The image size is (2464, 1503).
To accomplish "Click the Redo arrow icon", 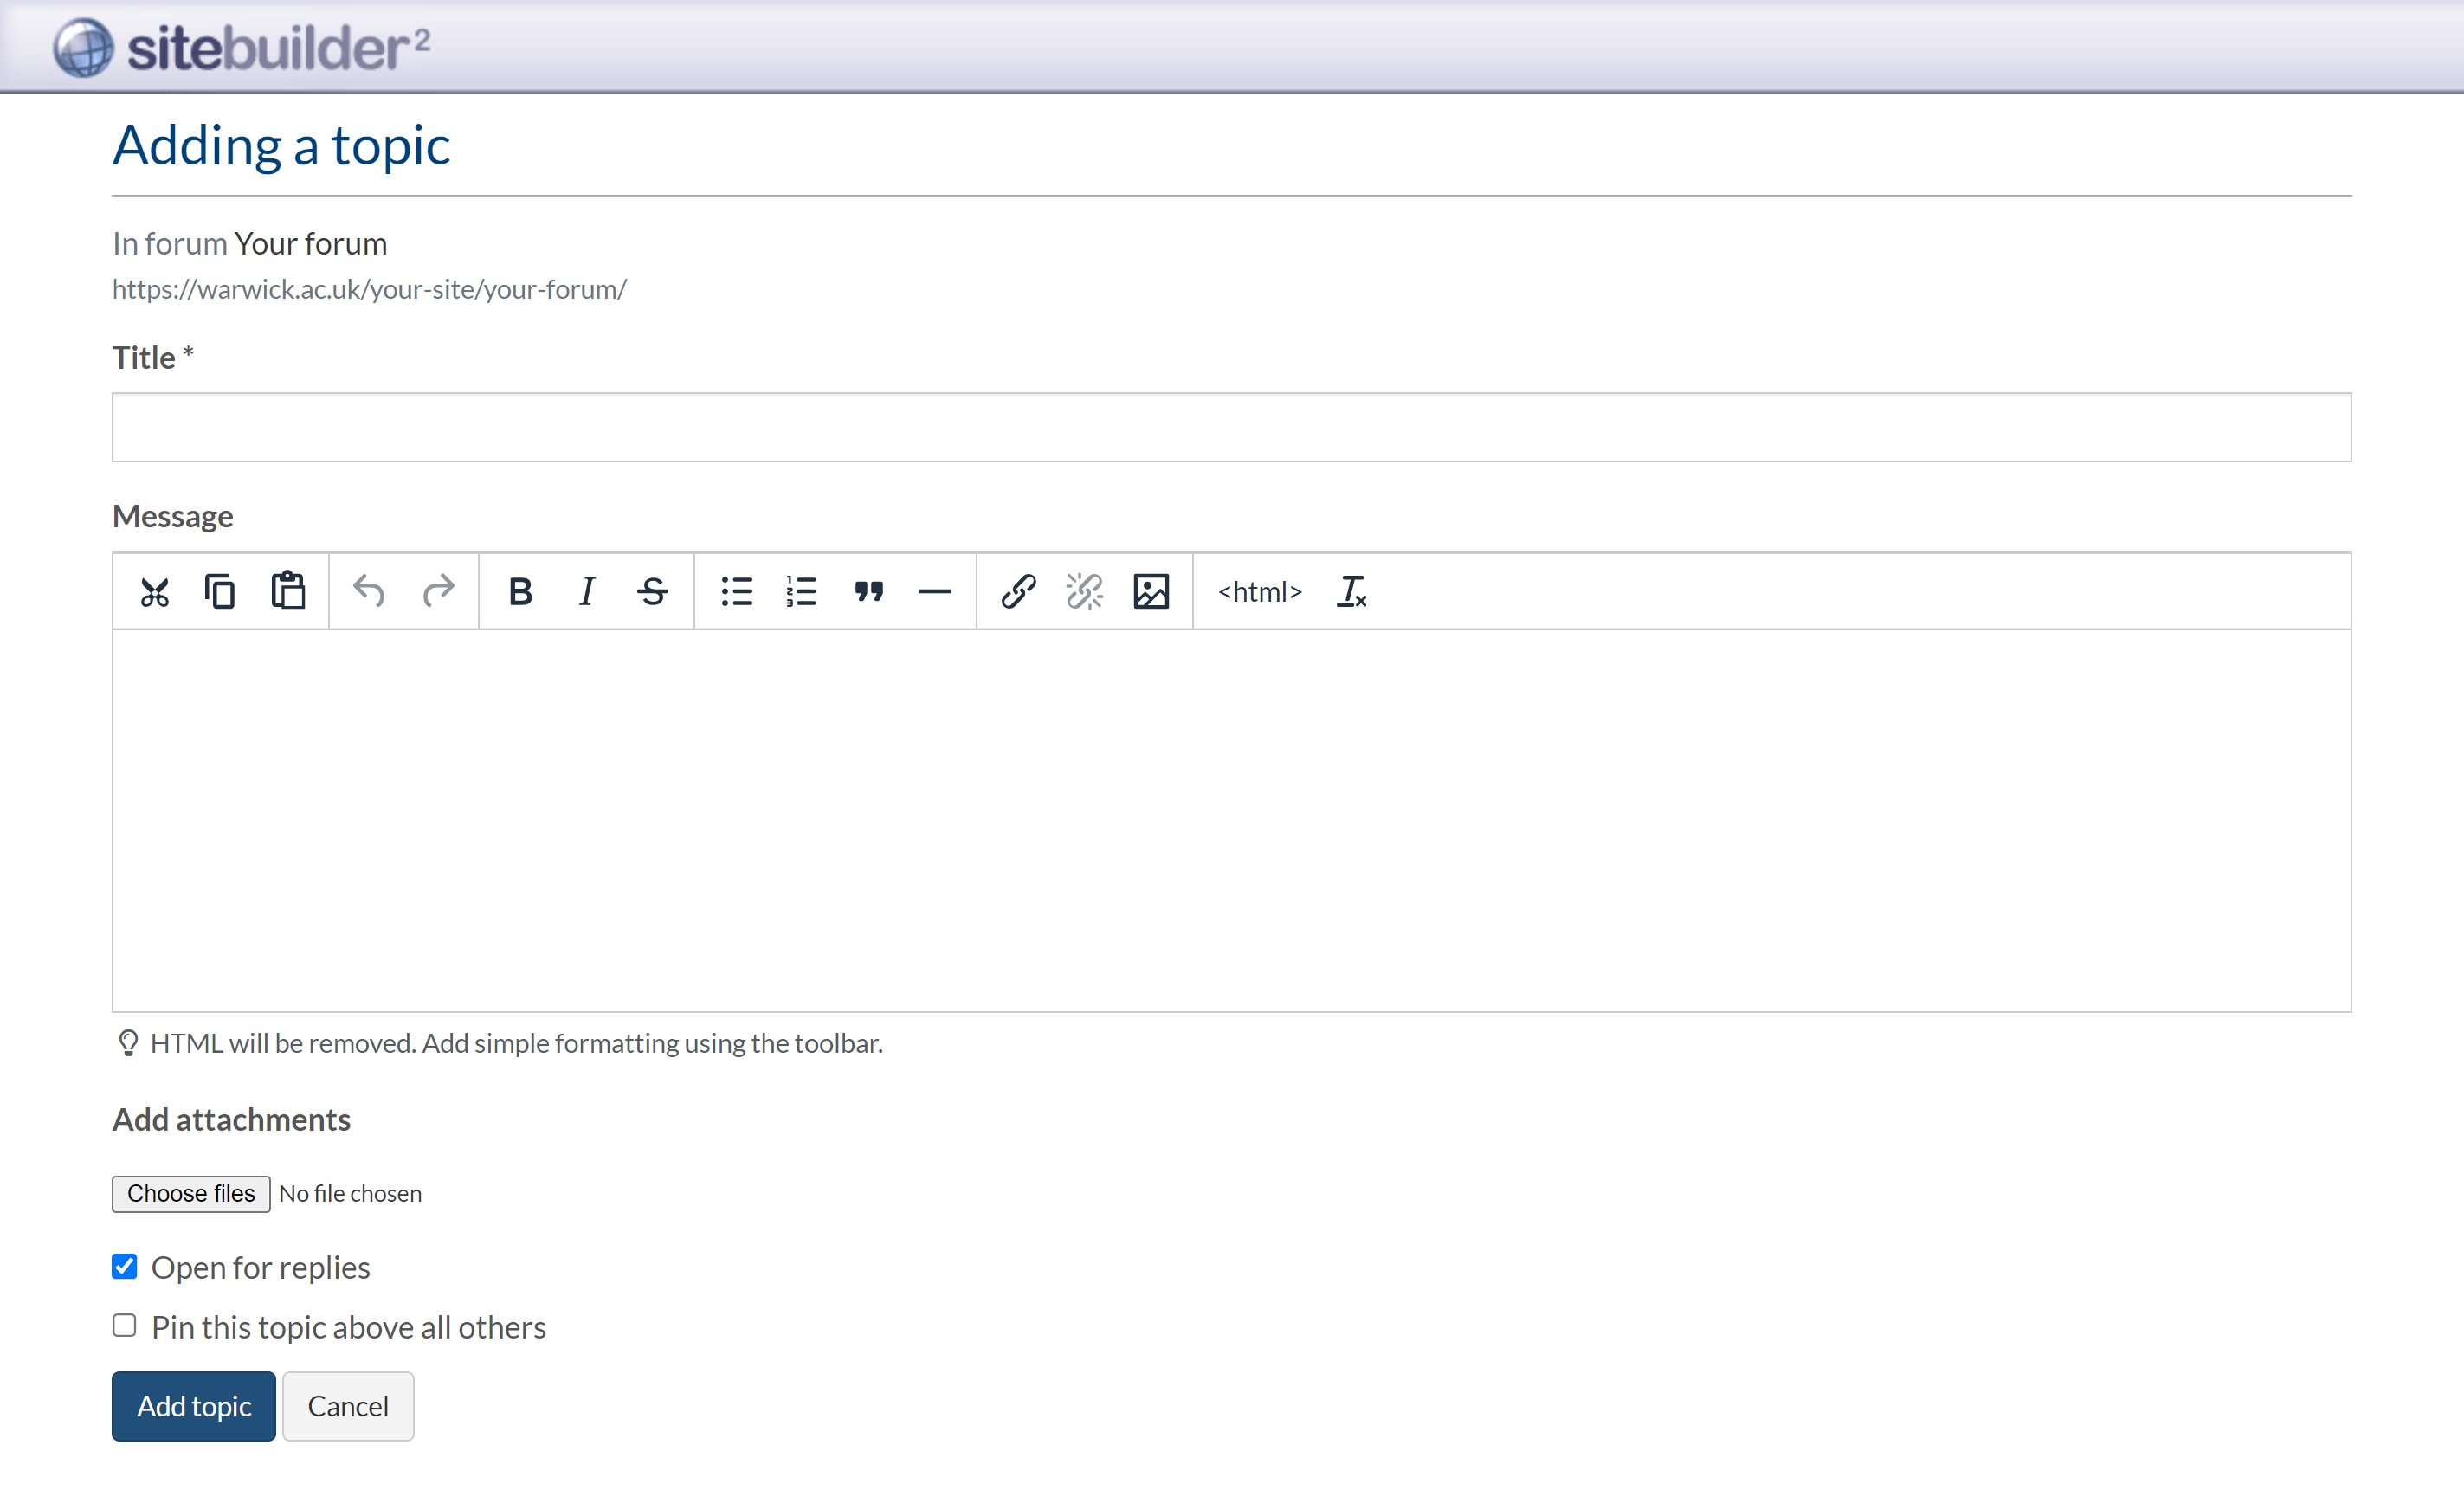I will (438, 592).
